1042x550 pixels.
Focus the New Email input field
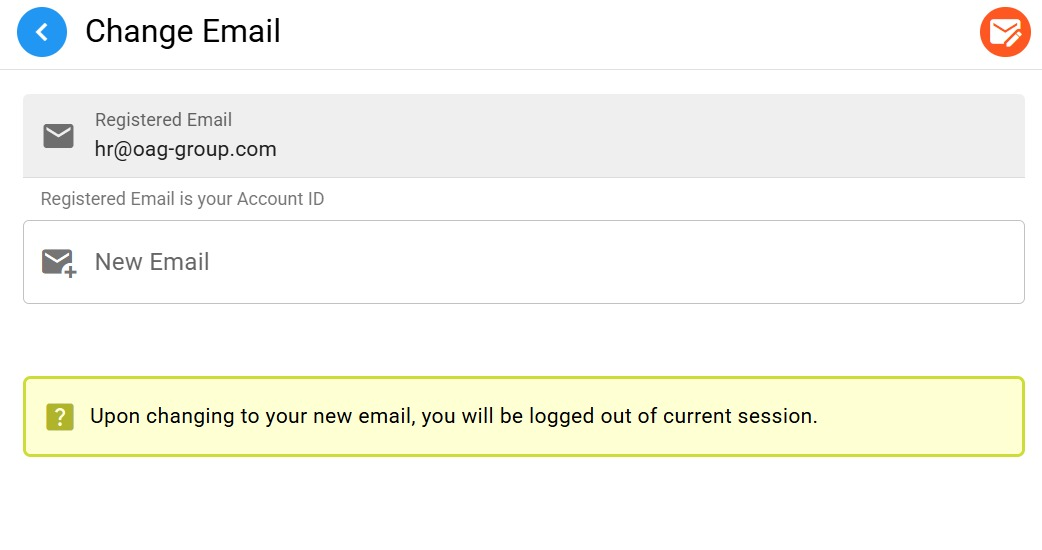coord(560,262)
